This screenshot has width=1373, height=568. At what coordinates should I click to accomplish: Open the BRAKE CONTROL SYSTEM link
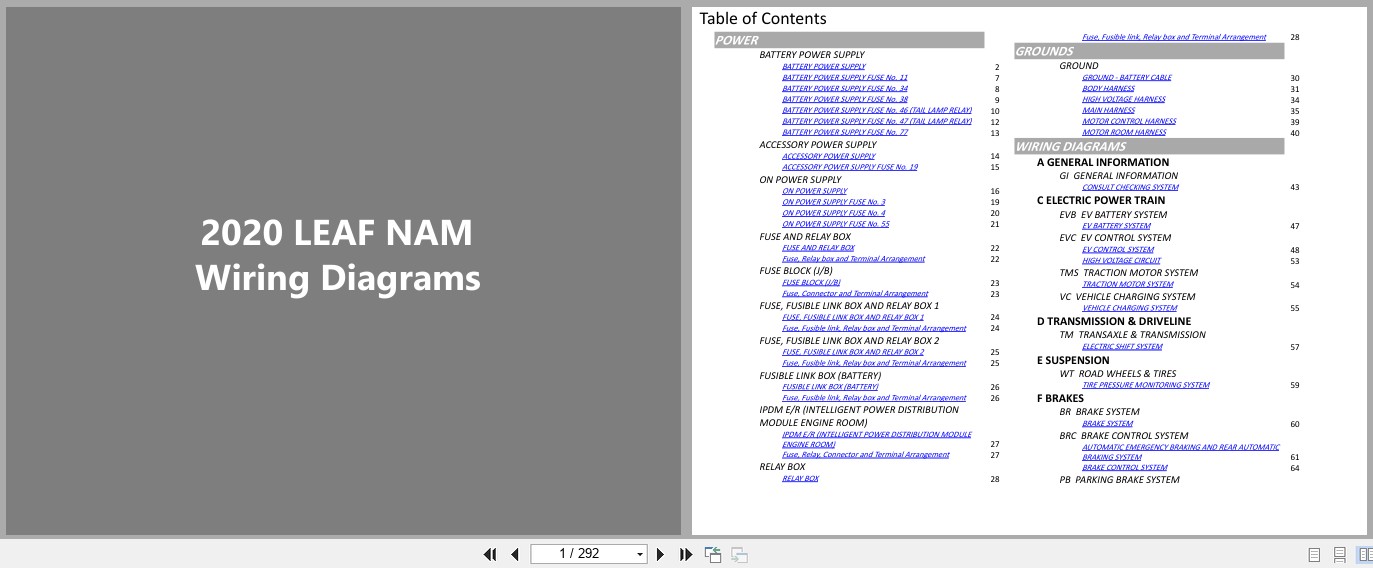pos(1124,468)
